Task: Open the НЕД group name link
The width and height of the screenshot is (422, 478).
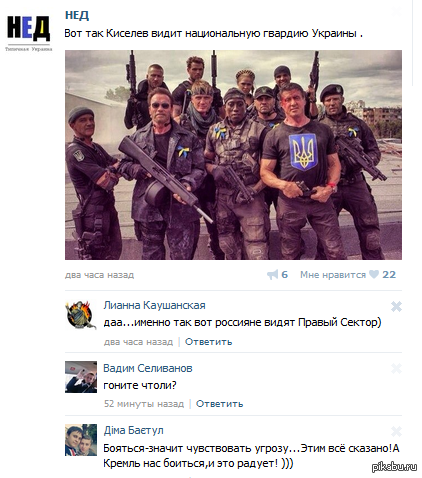Action: click(x=77, y=15)
